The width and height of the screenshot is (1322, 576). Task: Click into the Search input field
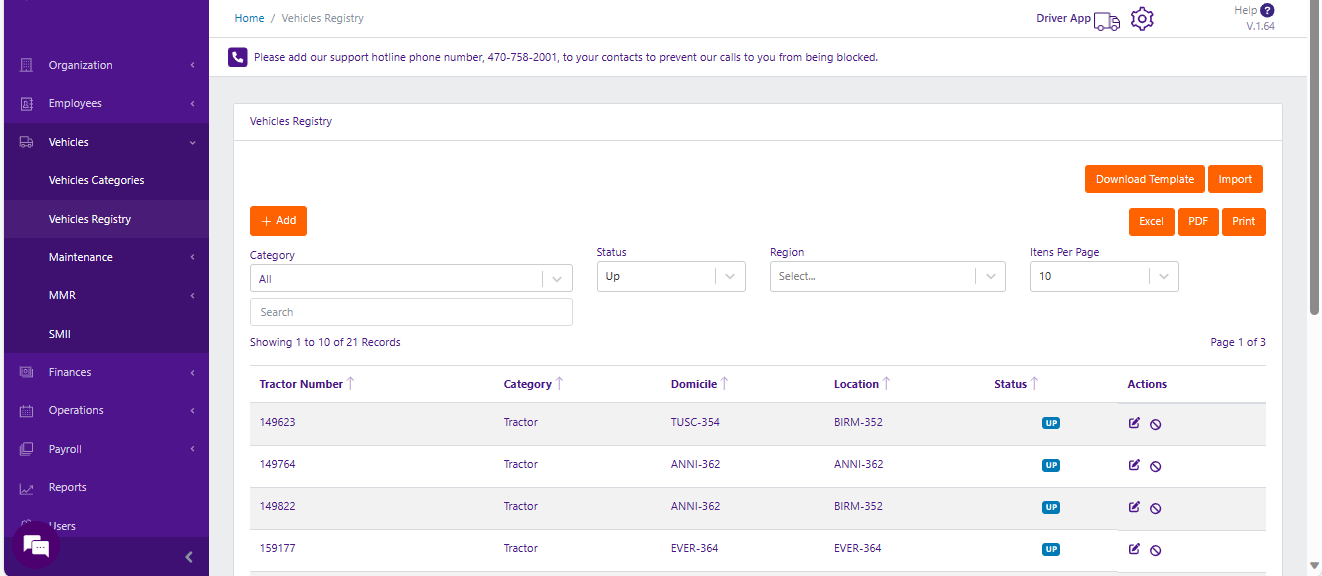coord(411,312)
